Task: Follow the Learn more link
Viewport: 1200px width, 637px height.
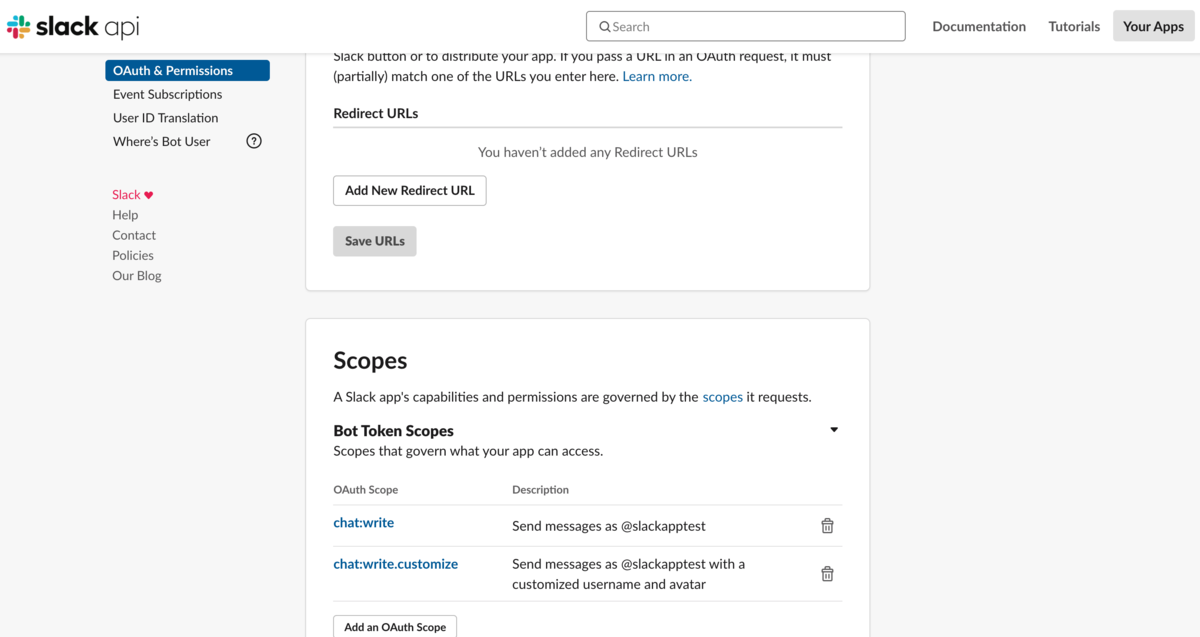Action: 657,76
